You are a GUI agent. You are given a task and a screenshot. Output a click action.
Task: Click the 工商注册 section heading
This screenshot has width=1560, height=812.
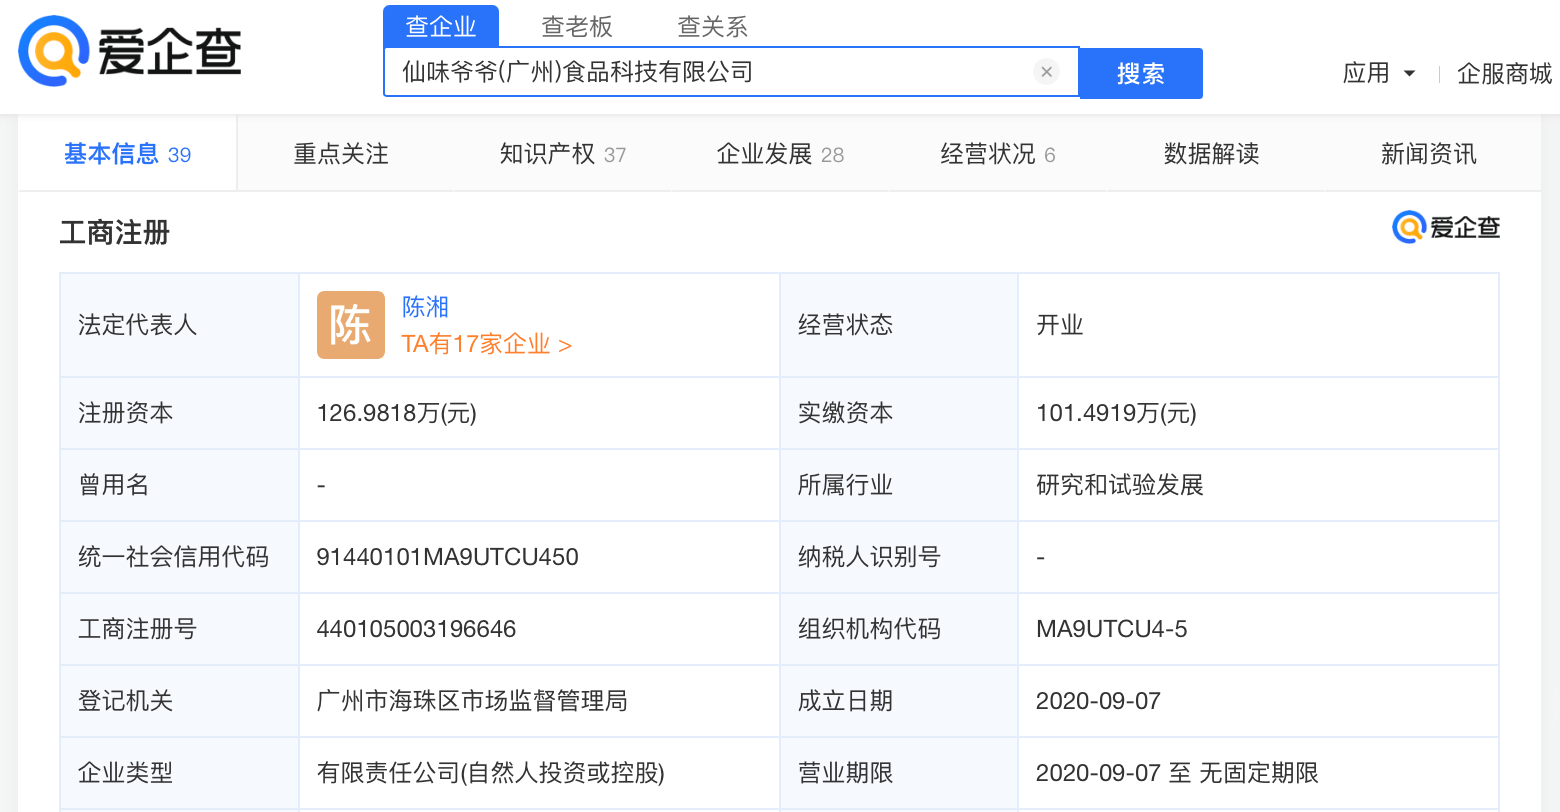click(x=115, y=233)
